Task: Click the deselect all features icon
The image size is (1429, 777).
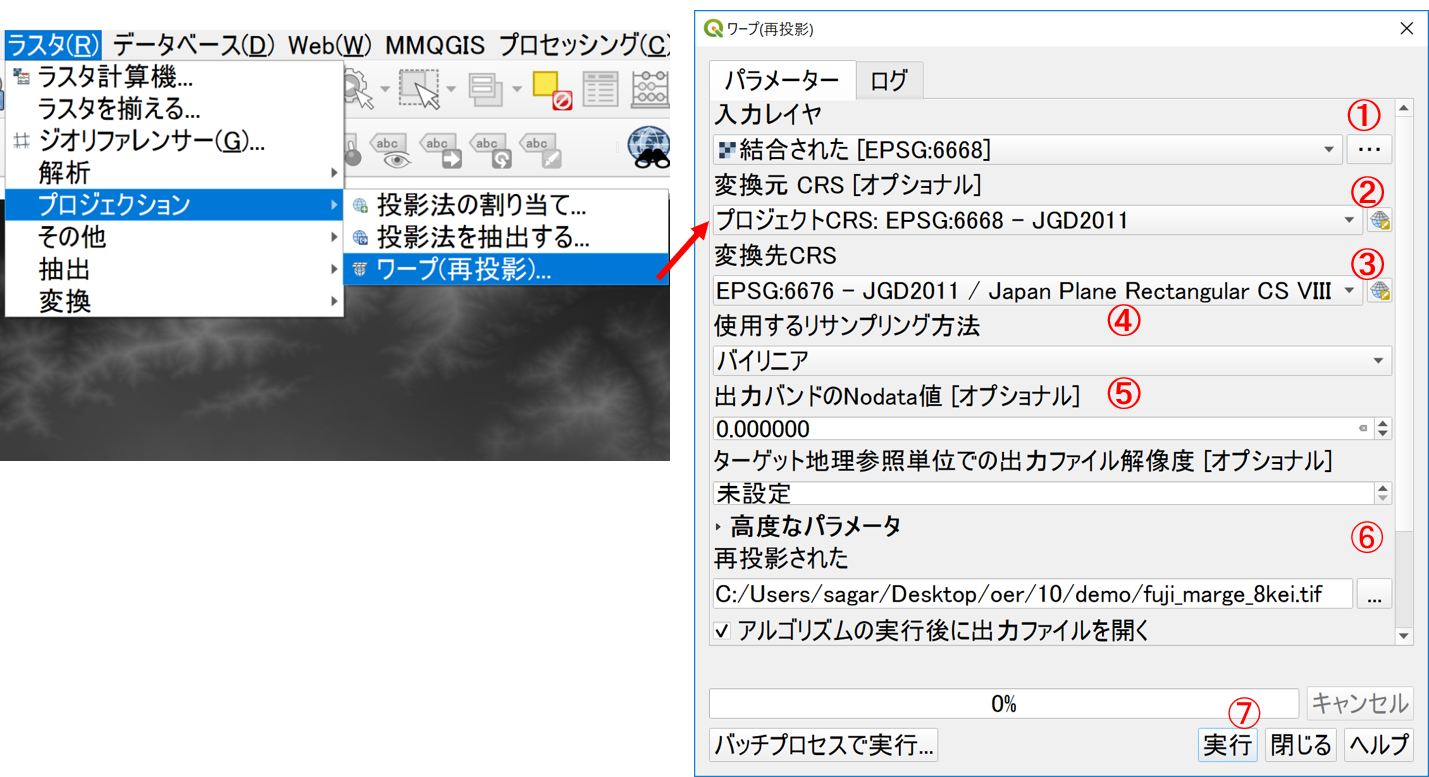Action: click(551, 89)
